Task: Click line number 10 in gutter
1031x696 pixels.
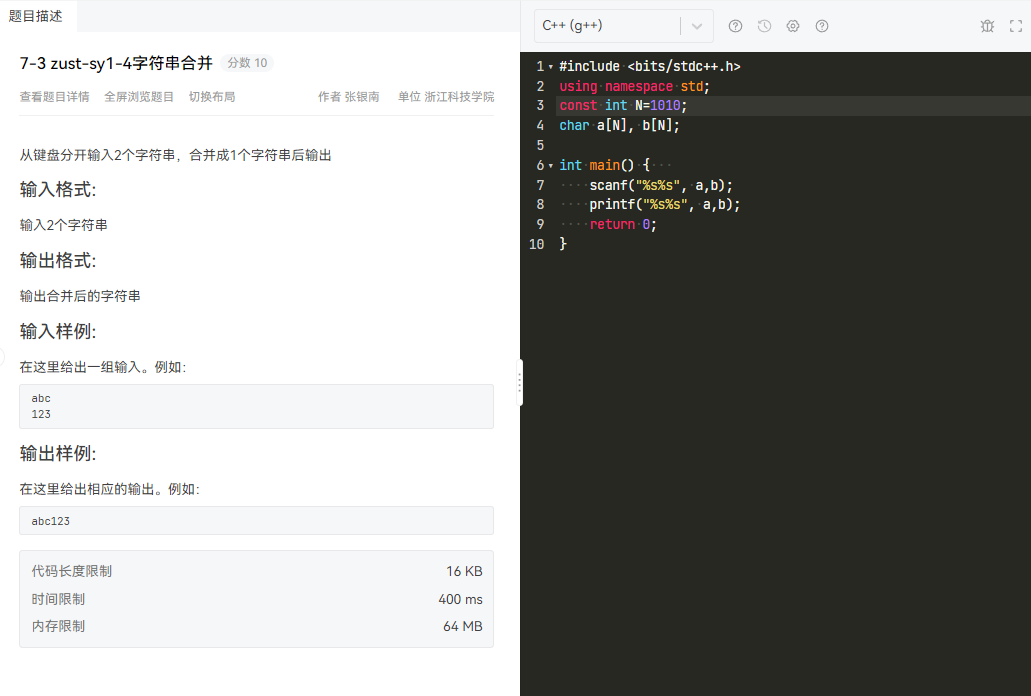Action: coord(537,244)
